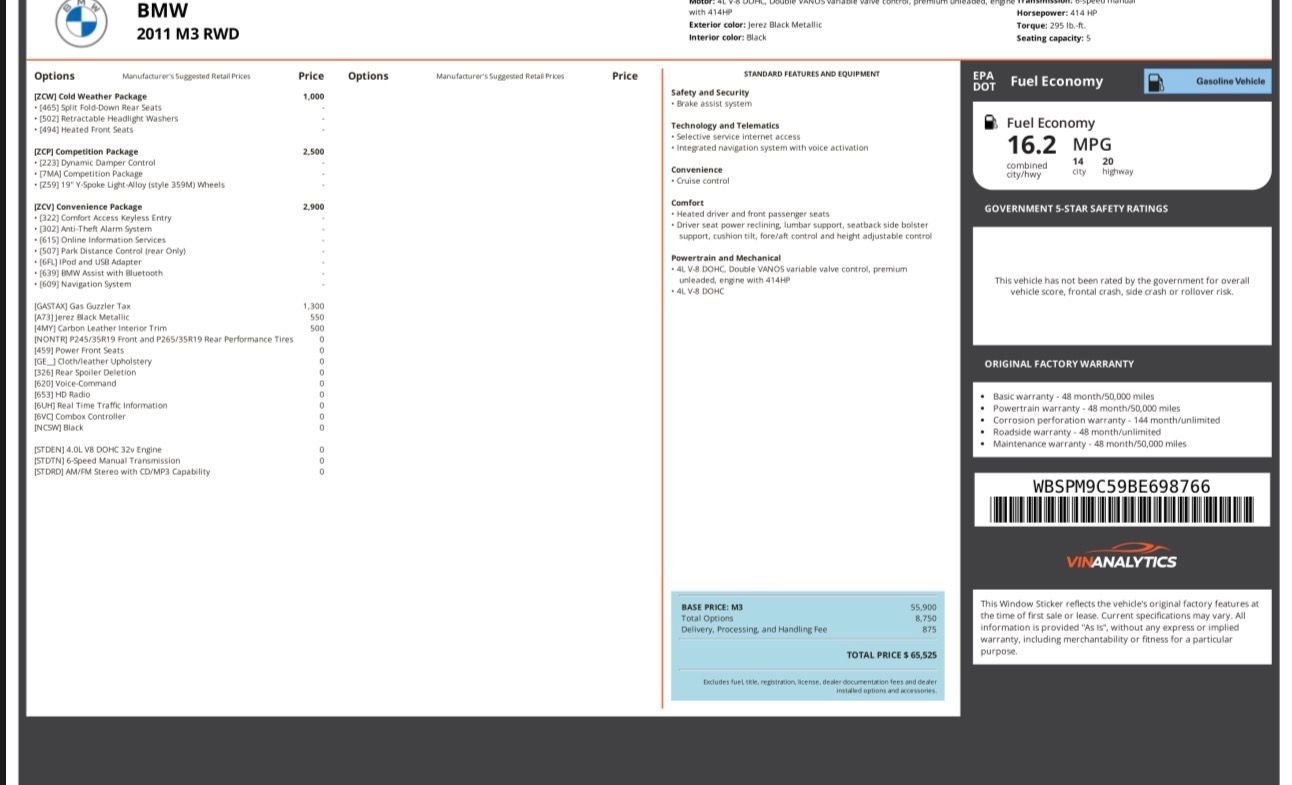Click the BASE PRICE: M3 row

[808, 607]
